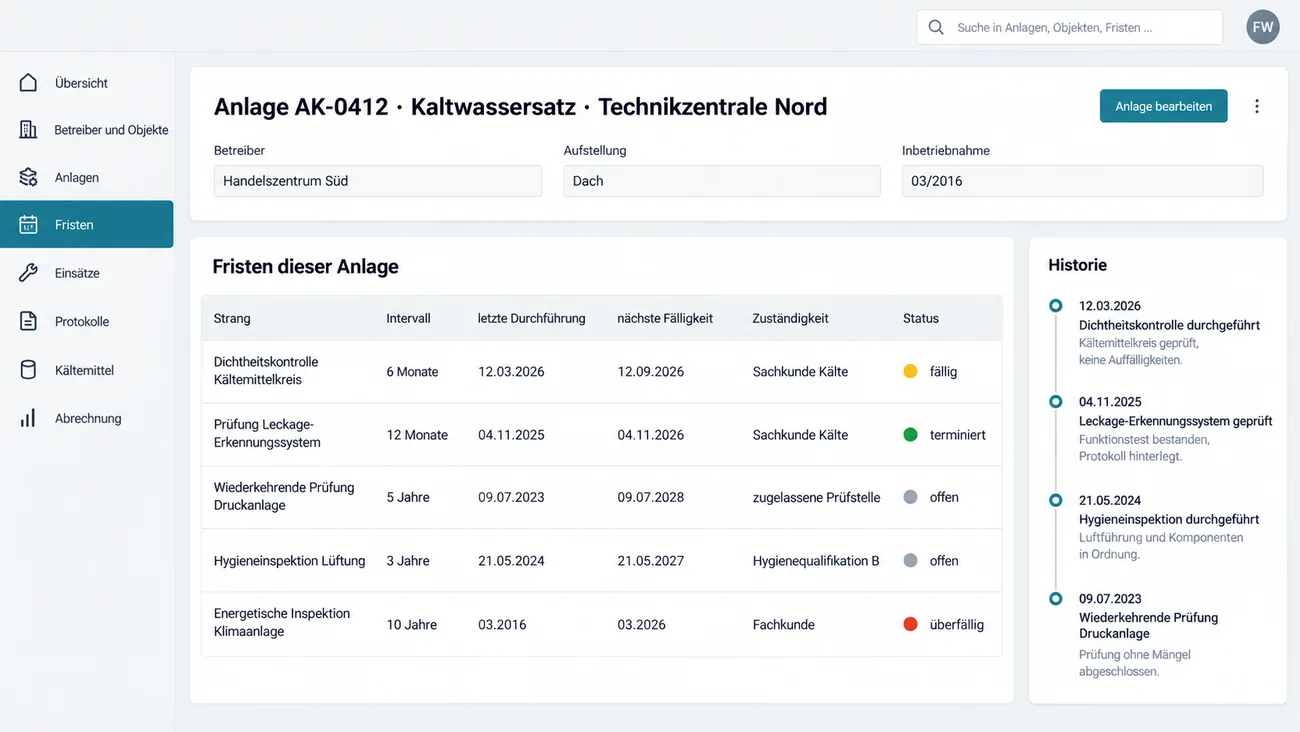Click the Aufstellung field showing Dach
This screenshot has width=1300, height=732.
[722, 181]
